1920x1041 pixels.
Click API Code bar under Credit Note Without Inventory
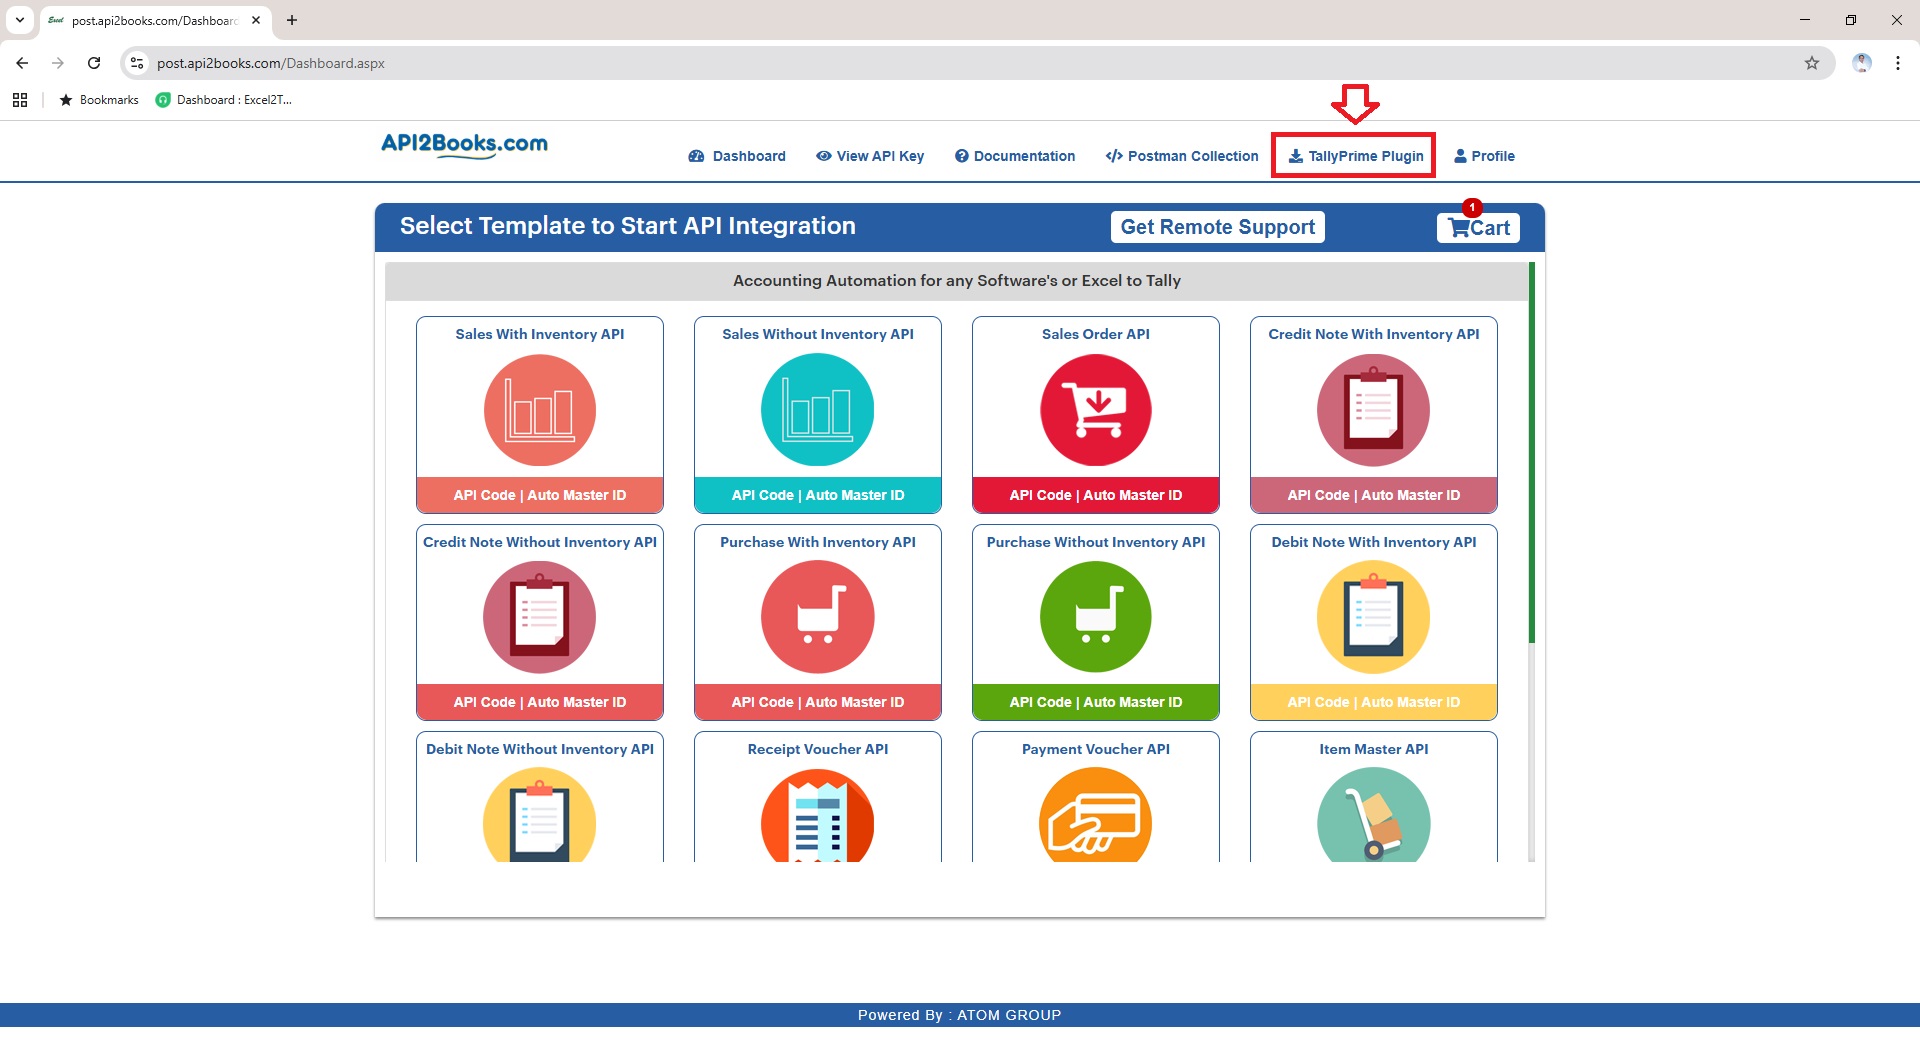540,702
